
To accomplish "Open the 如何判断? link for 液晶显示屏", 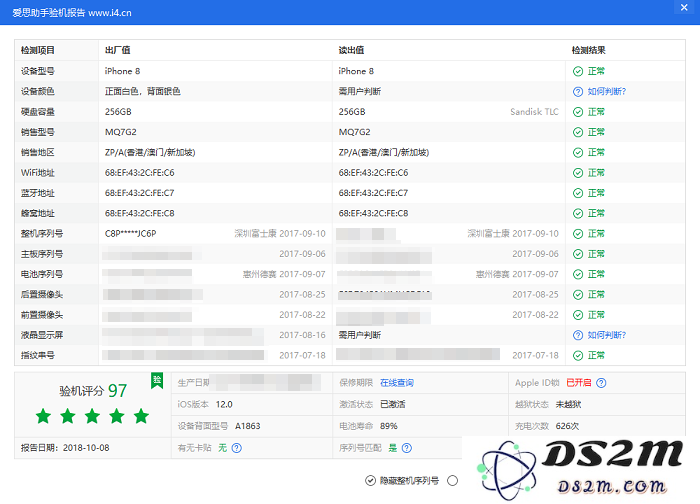I will pos(607,335).
